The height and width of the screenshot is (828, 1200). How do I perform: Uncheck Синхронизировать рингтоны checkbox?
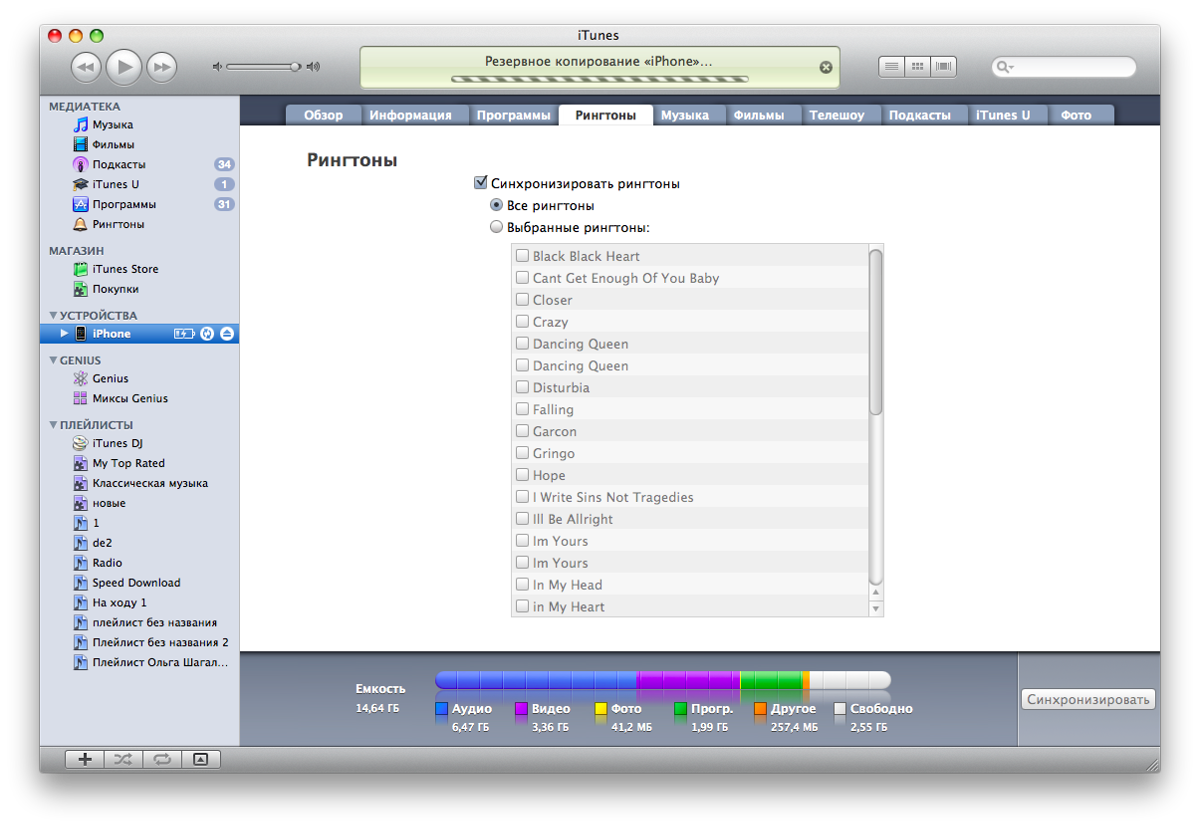point(480,183)
